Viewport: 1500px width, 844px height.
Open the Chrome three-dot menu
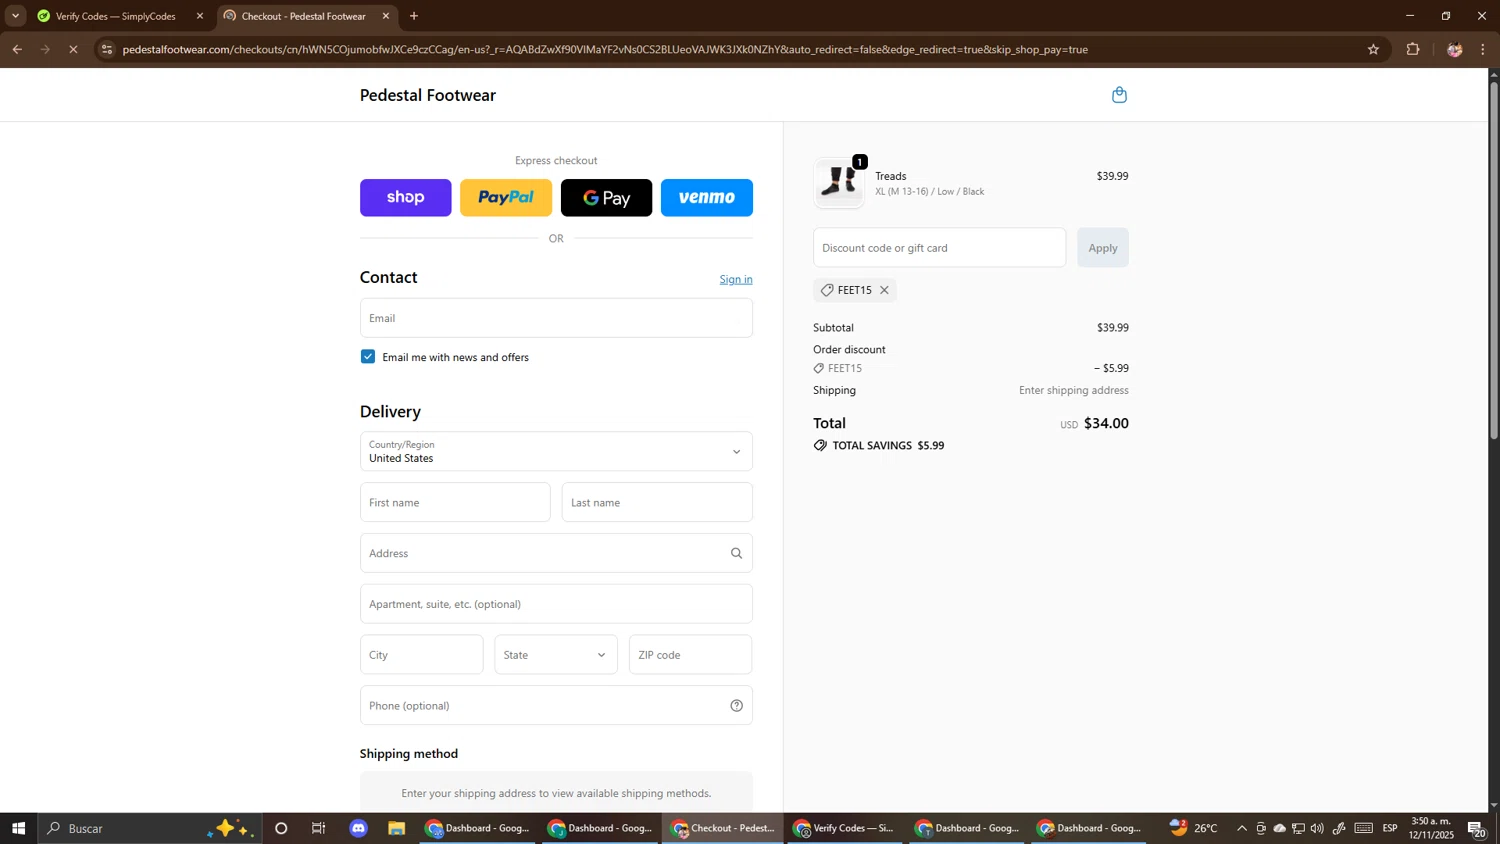click(1483, 49)
